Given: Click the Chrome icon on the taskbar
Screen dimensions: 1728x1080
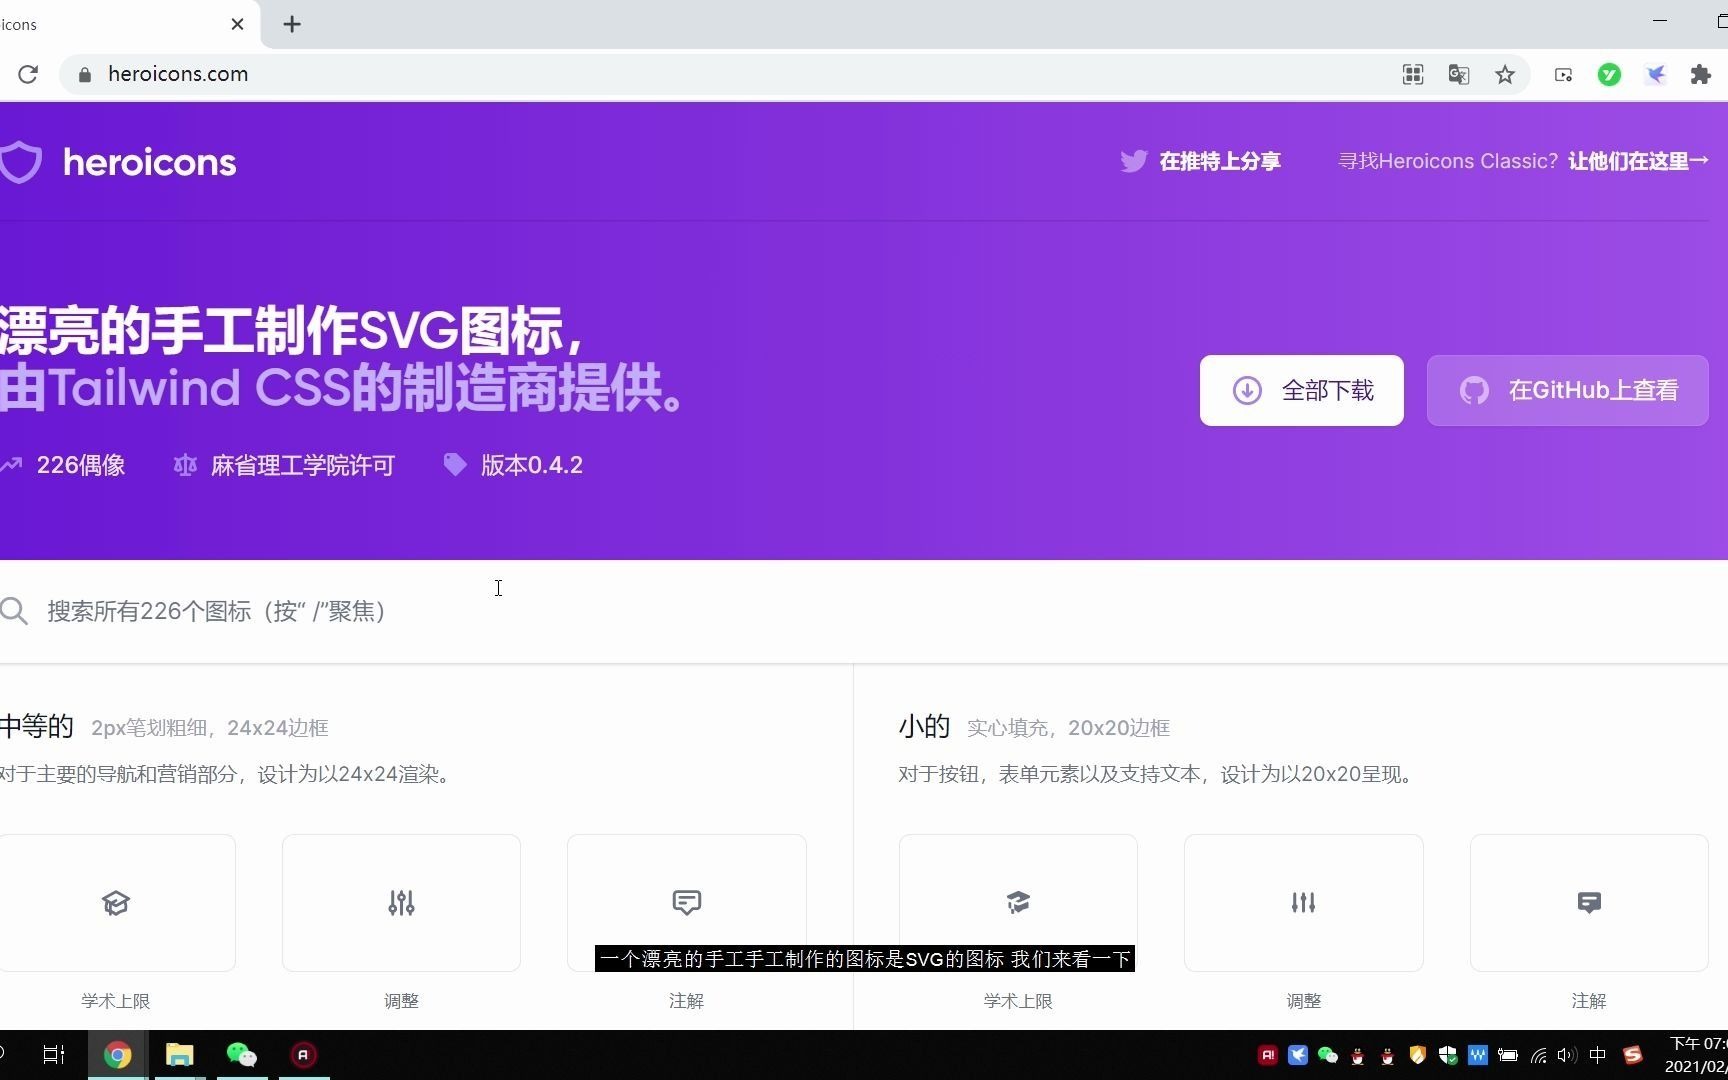Looking at the screenshot, I should point(118,1055).
